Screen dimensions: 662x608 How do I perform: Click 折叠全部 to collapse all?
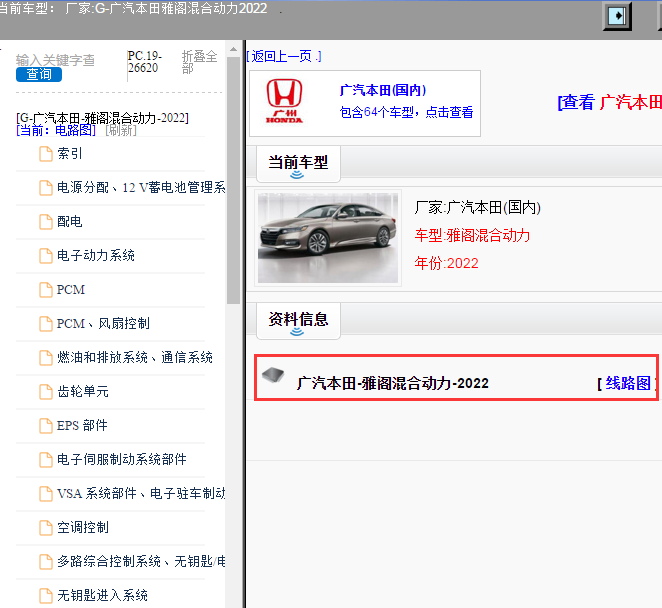(199, 62)
